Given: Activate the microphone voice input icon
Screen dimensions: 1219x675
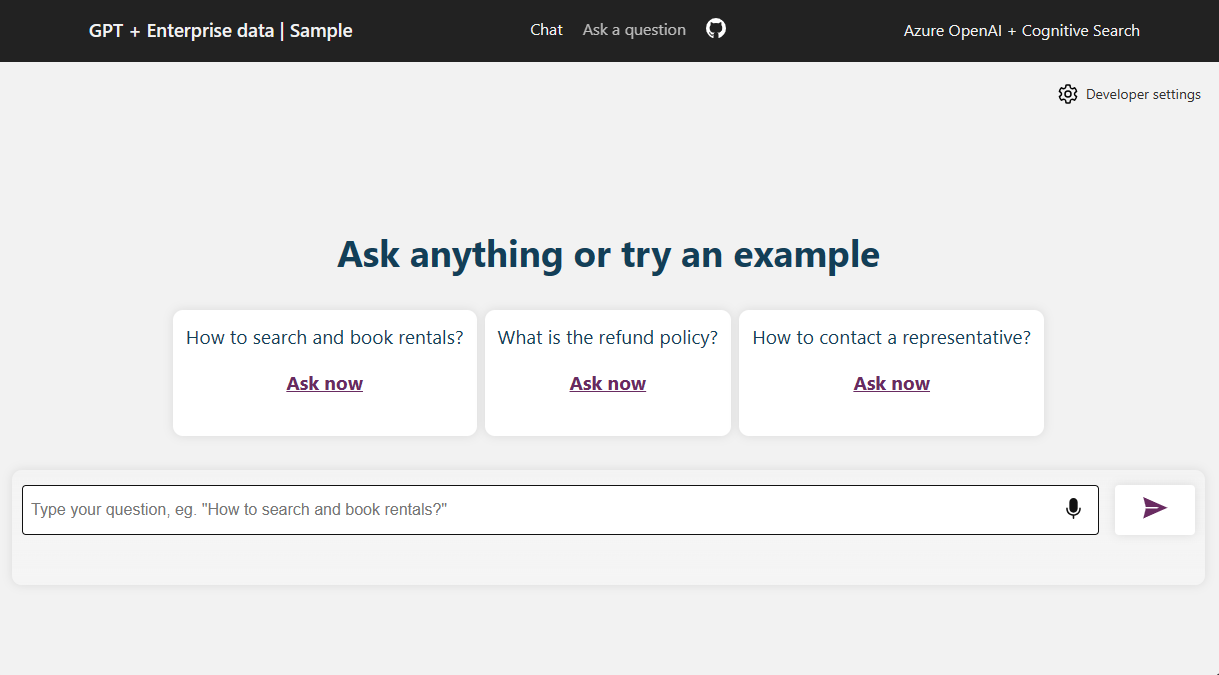Looking at the screenshot, I should 1073,509.
